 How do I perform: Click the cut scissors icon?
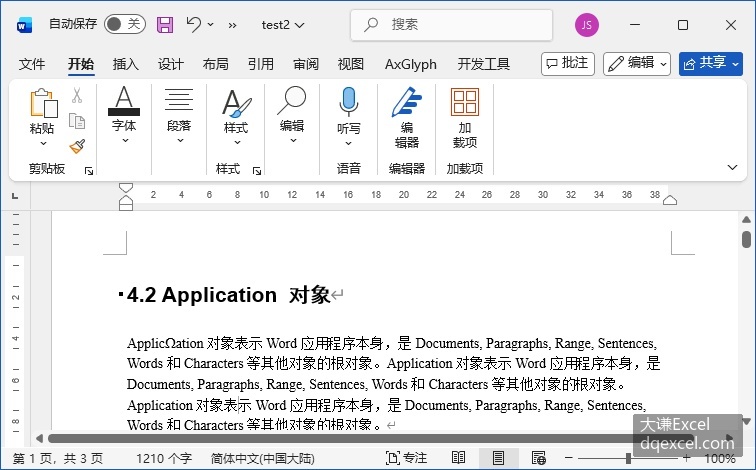coord(77,95)
